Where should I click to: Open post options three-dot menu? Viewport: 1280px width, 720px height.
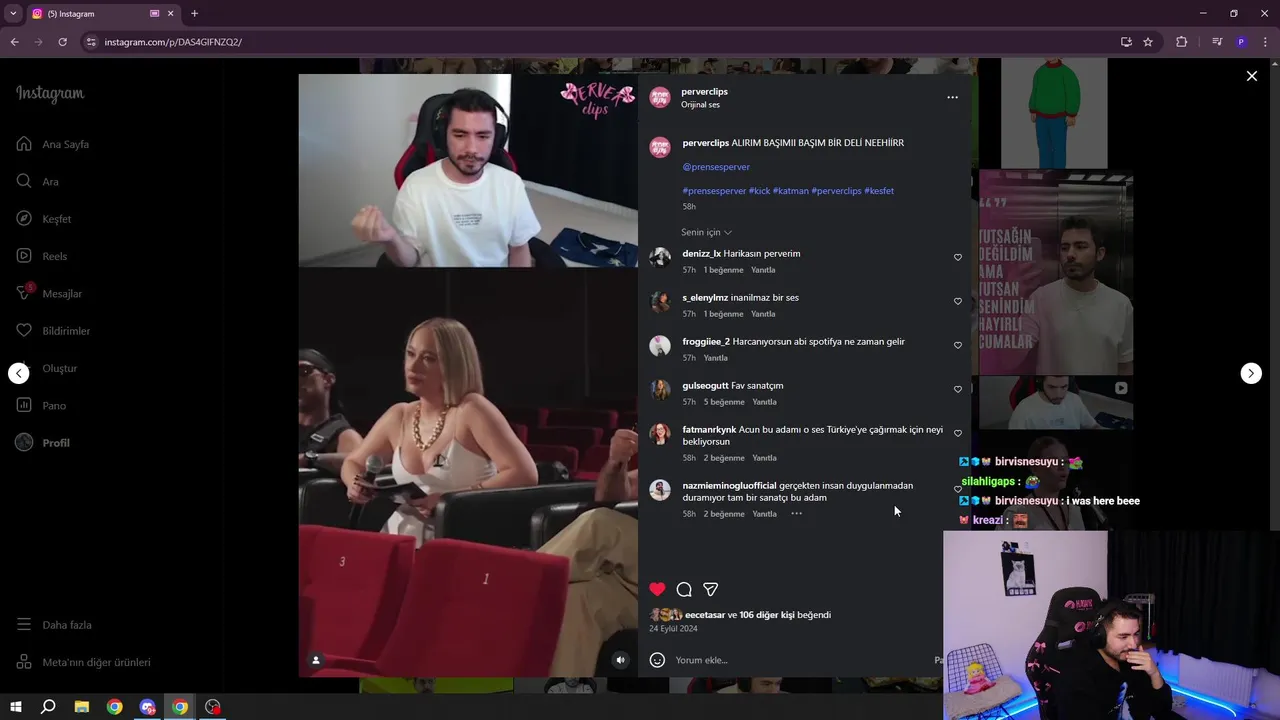tap(952, 97)
